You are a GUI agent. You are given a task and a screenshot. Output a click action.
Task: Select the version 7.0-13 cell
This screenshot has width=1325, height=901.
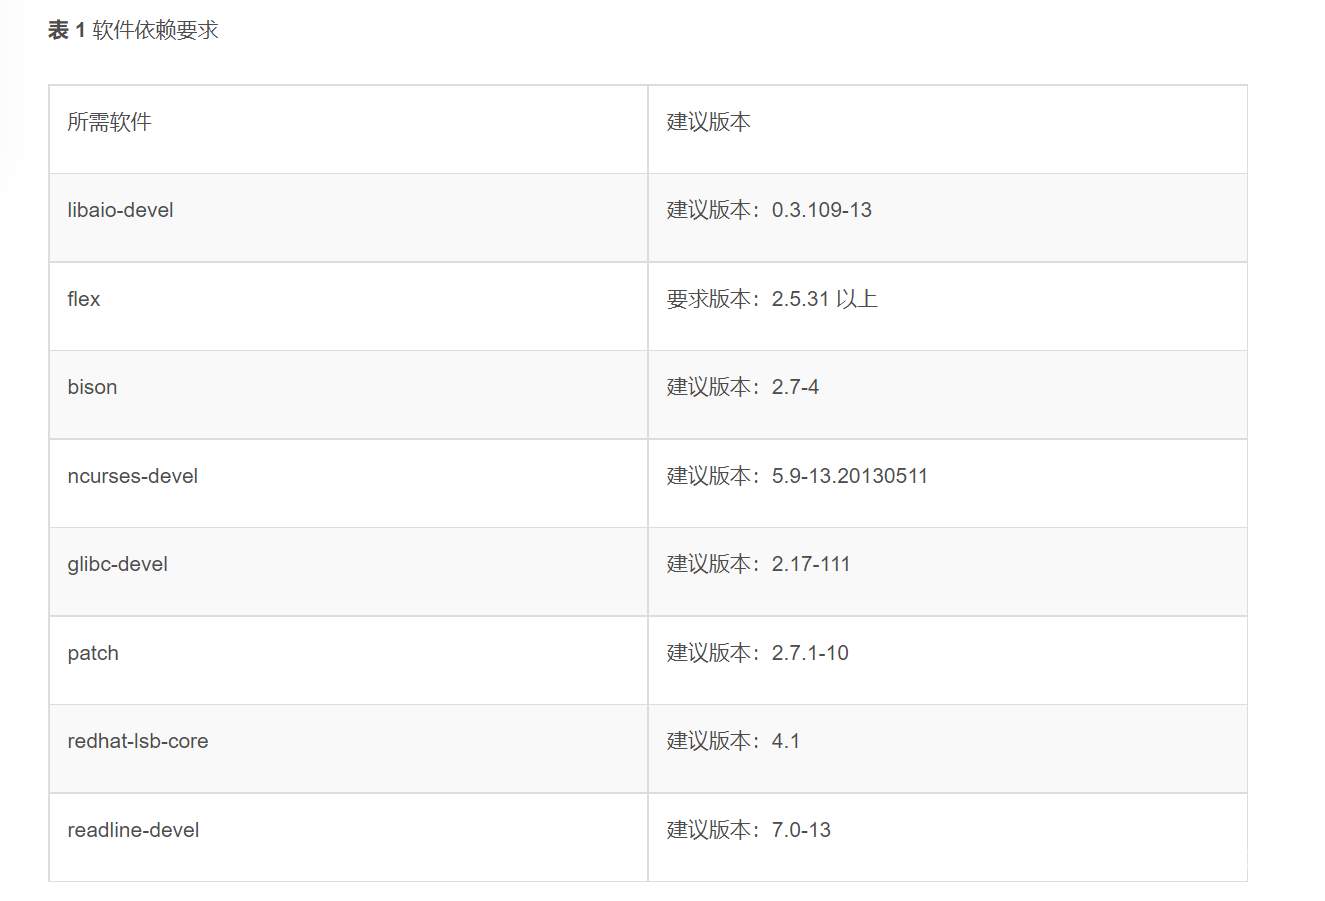pos(749,830)
